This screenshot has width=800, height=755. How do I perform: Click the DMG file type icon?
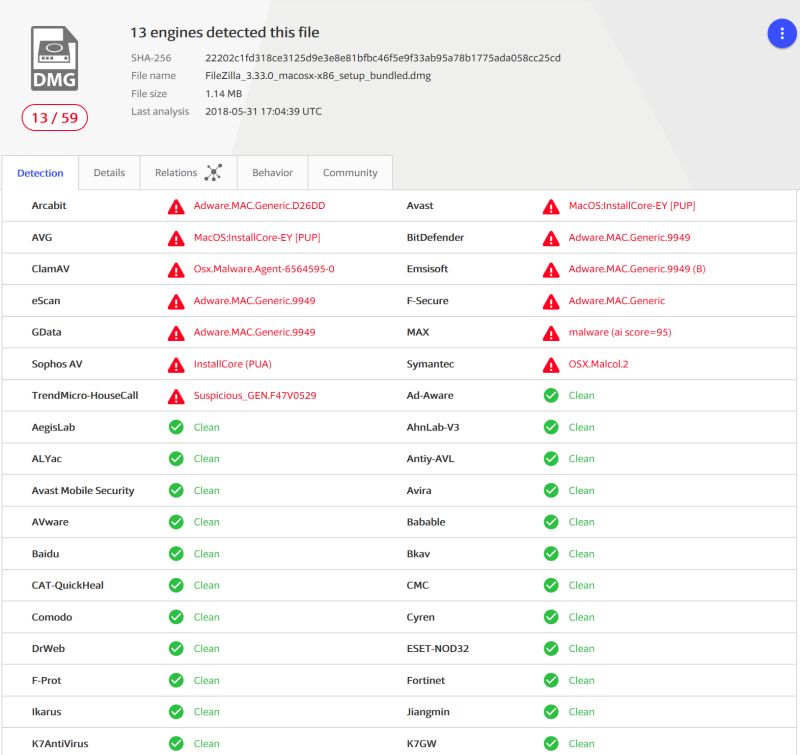pos(56,56)
